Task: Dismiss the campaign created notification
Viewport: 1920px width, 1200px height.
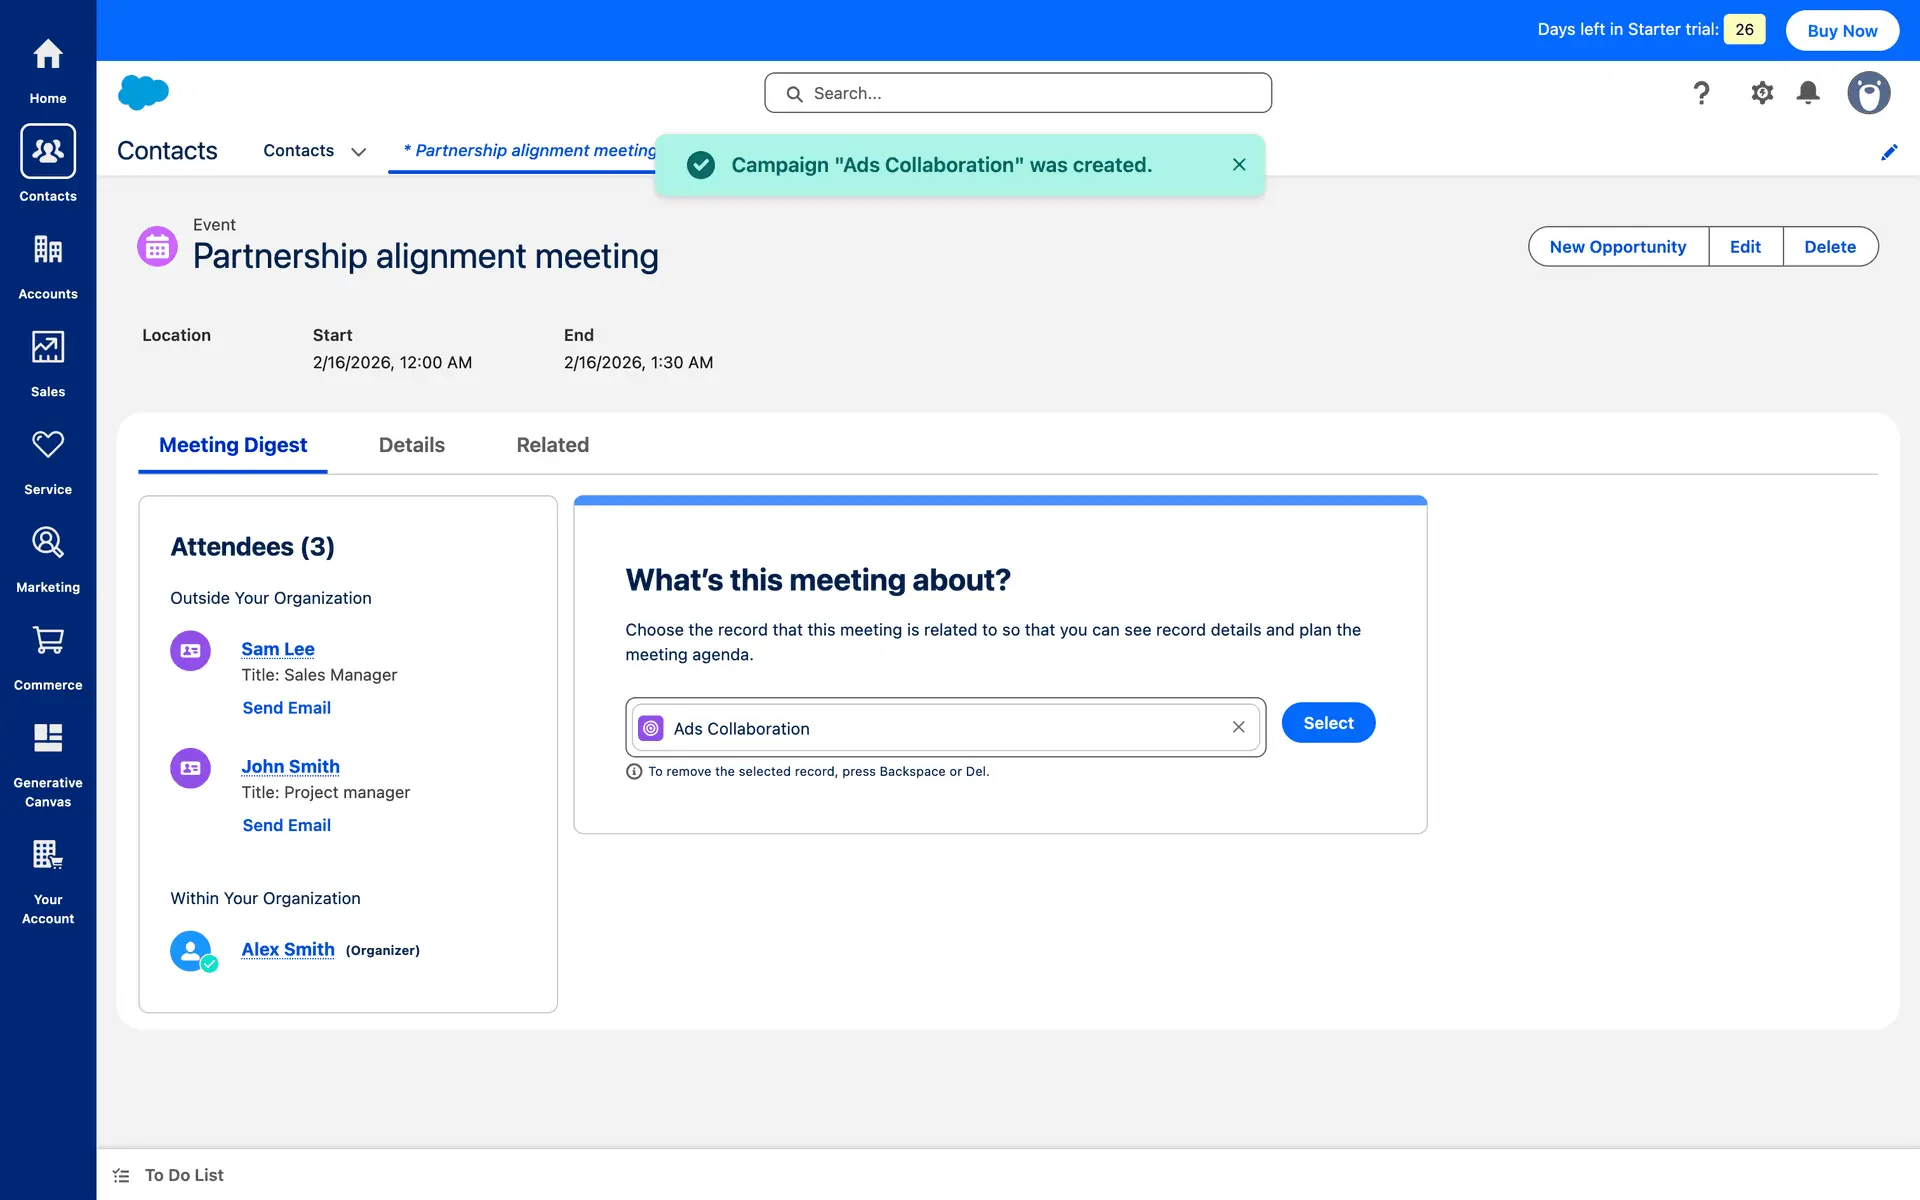Action: coord(1239,165)
